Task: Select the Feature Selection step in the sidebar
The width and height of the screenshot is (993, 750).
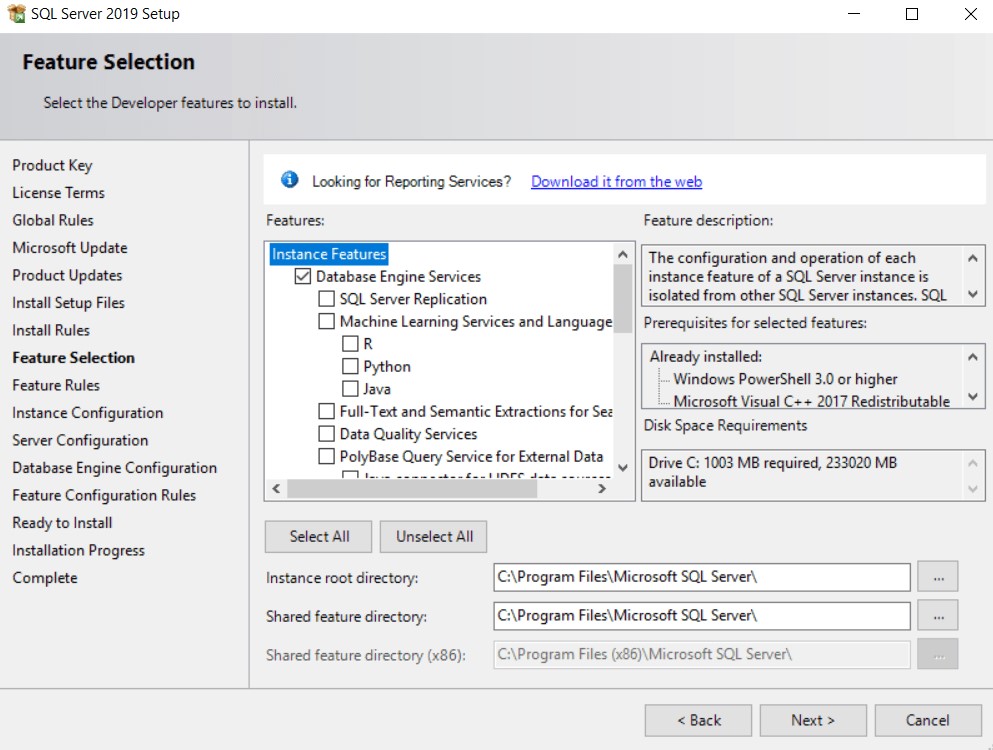Action: pyautogui.click(x=73, y=358)
